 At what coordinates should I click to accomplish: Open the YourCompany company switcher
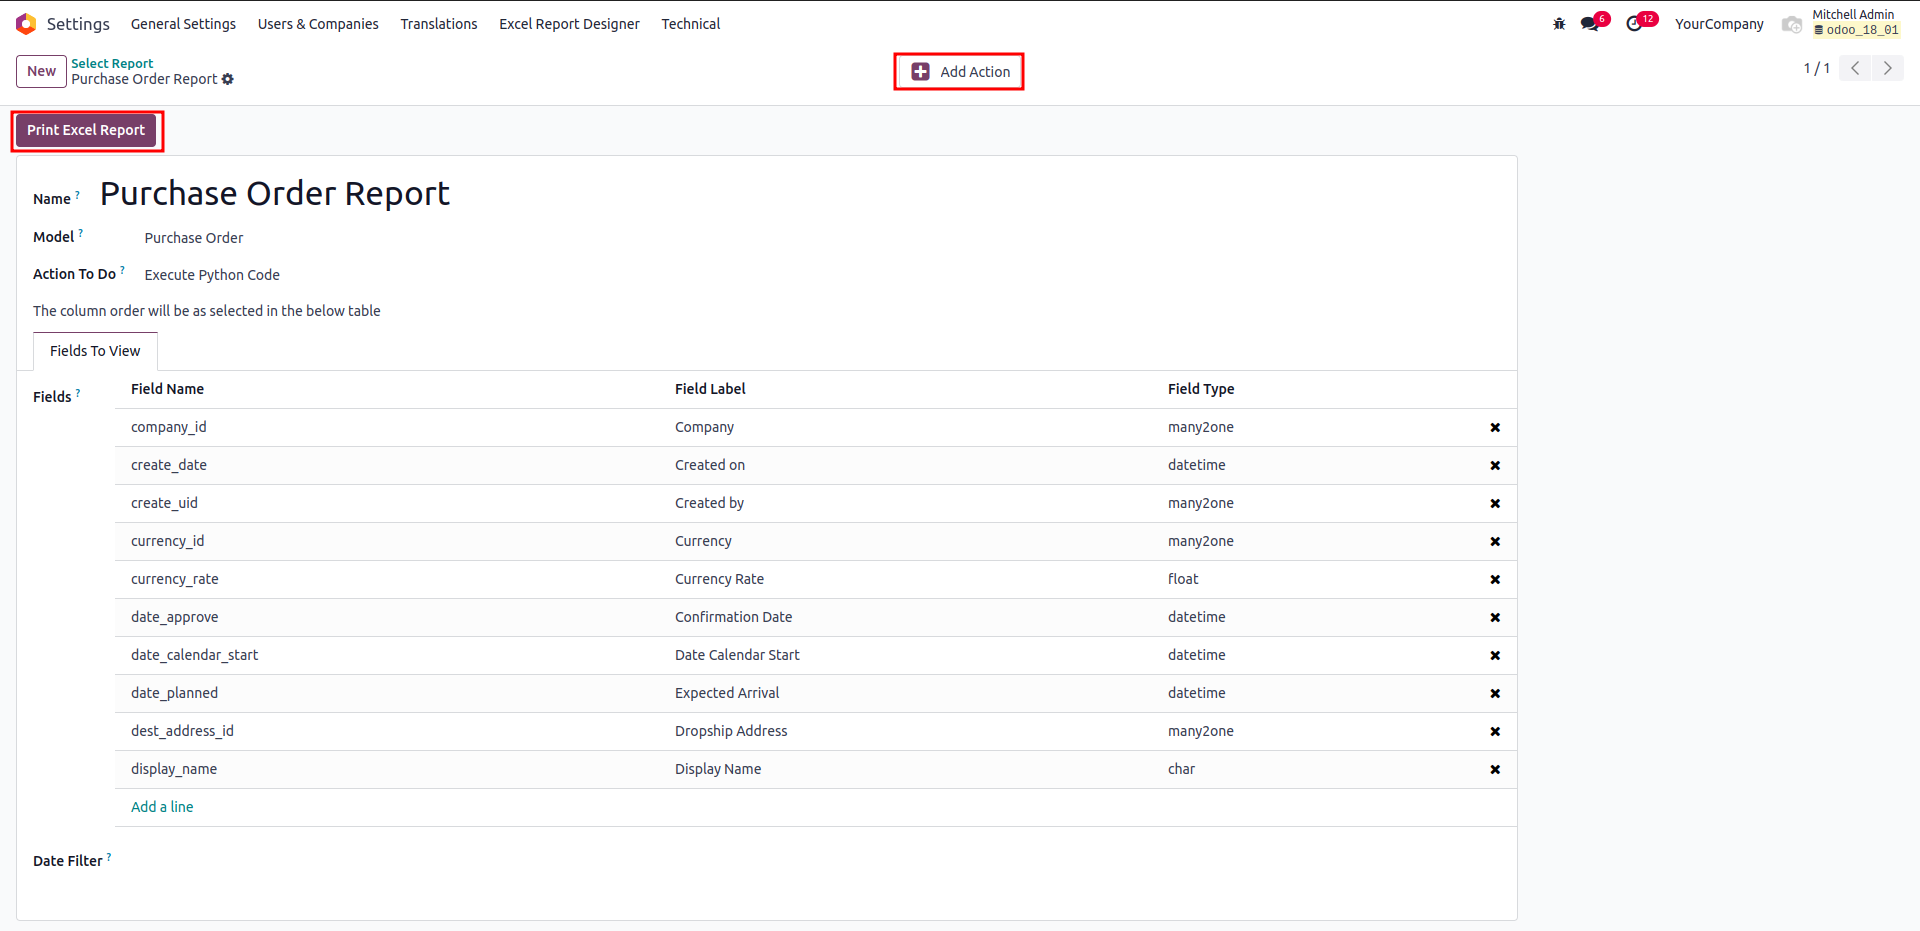pyautogui.click(x=1719, y=24)
